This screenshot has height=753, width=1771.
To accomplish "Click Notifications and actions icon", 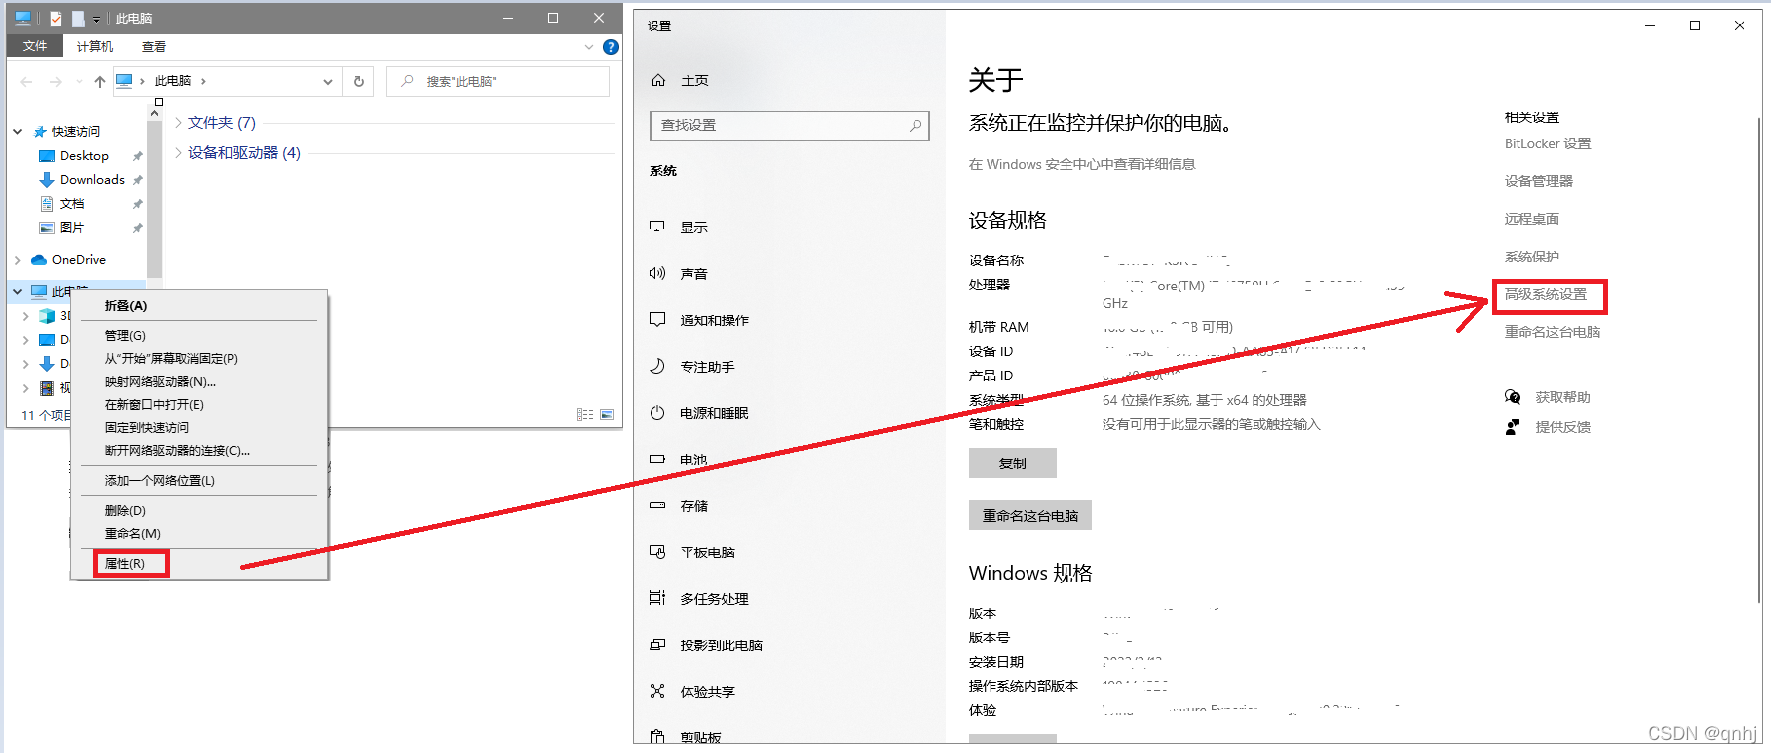I will point(657,320).
